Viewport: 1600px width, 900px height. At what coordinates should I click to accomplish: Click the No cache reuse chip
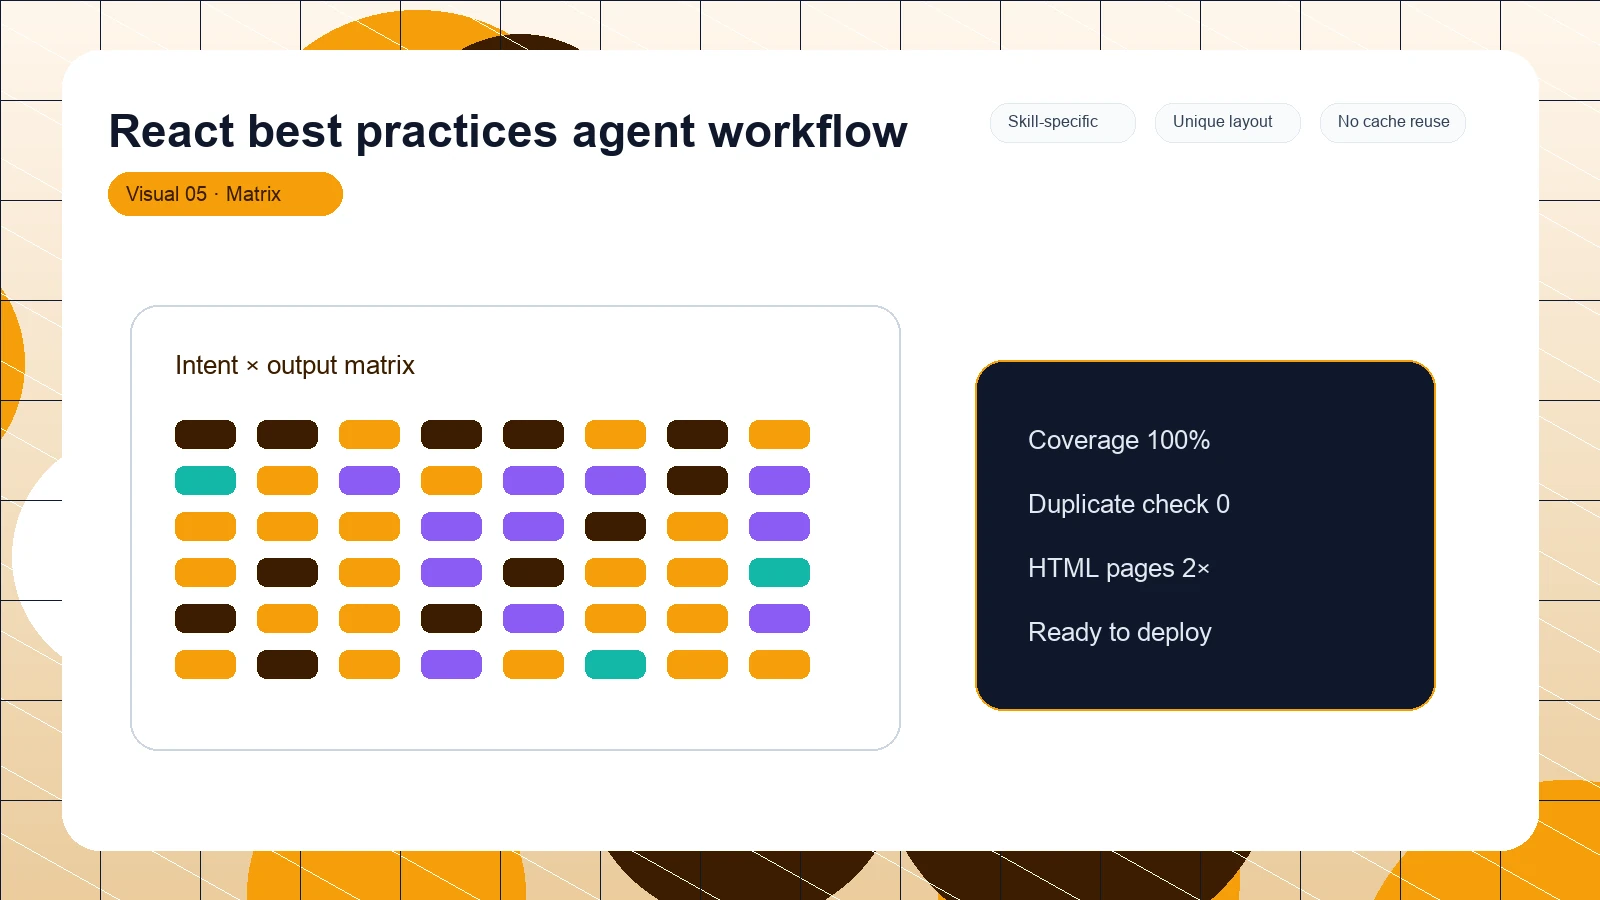pos(1393,123)
